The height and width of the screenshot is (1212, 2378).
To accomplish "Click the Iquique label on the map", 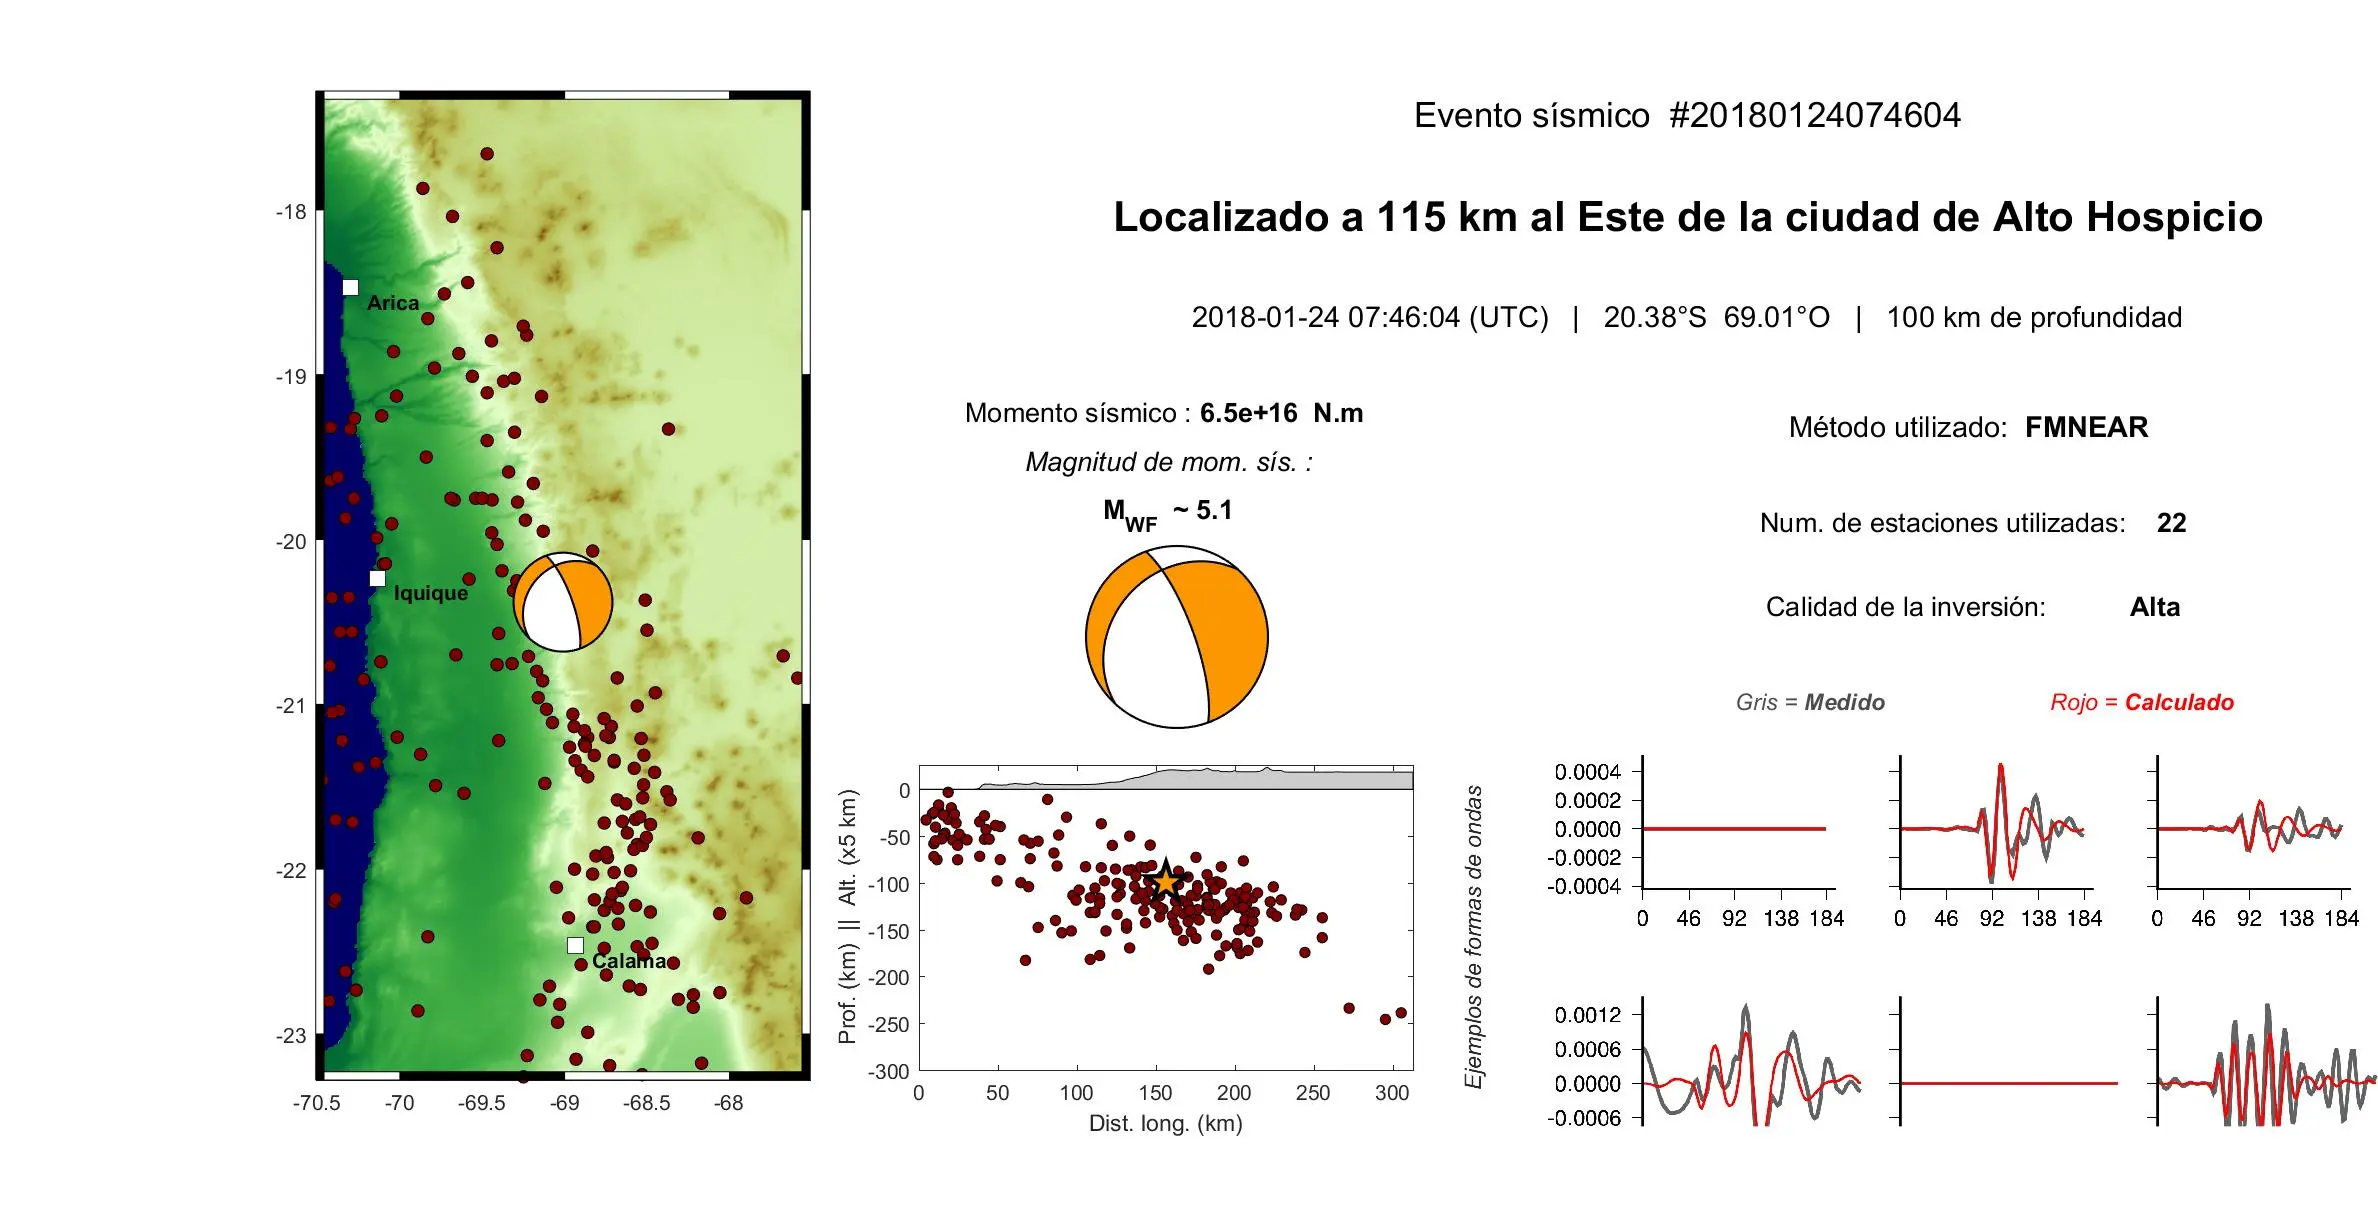I will pyautogui.click(x=431, y=593).
